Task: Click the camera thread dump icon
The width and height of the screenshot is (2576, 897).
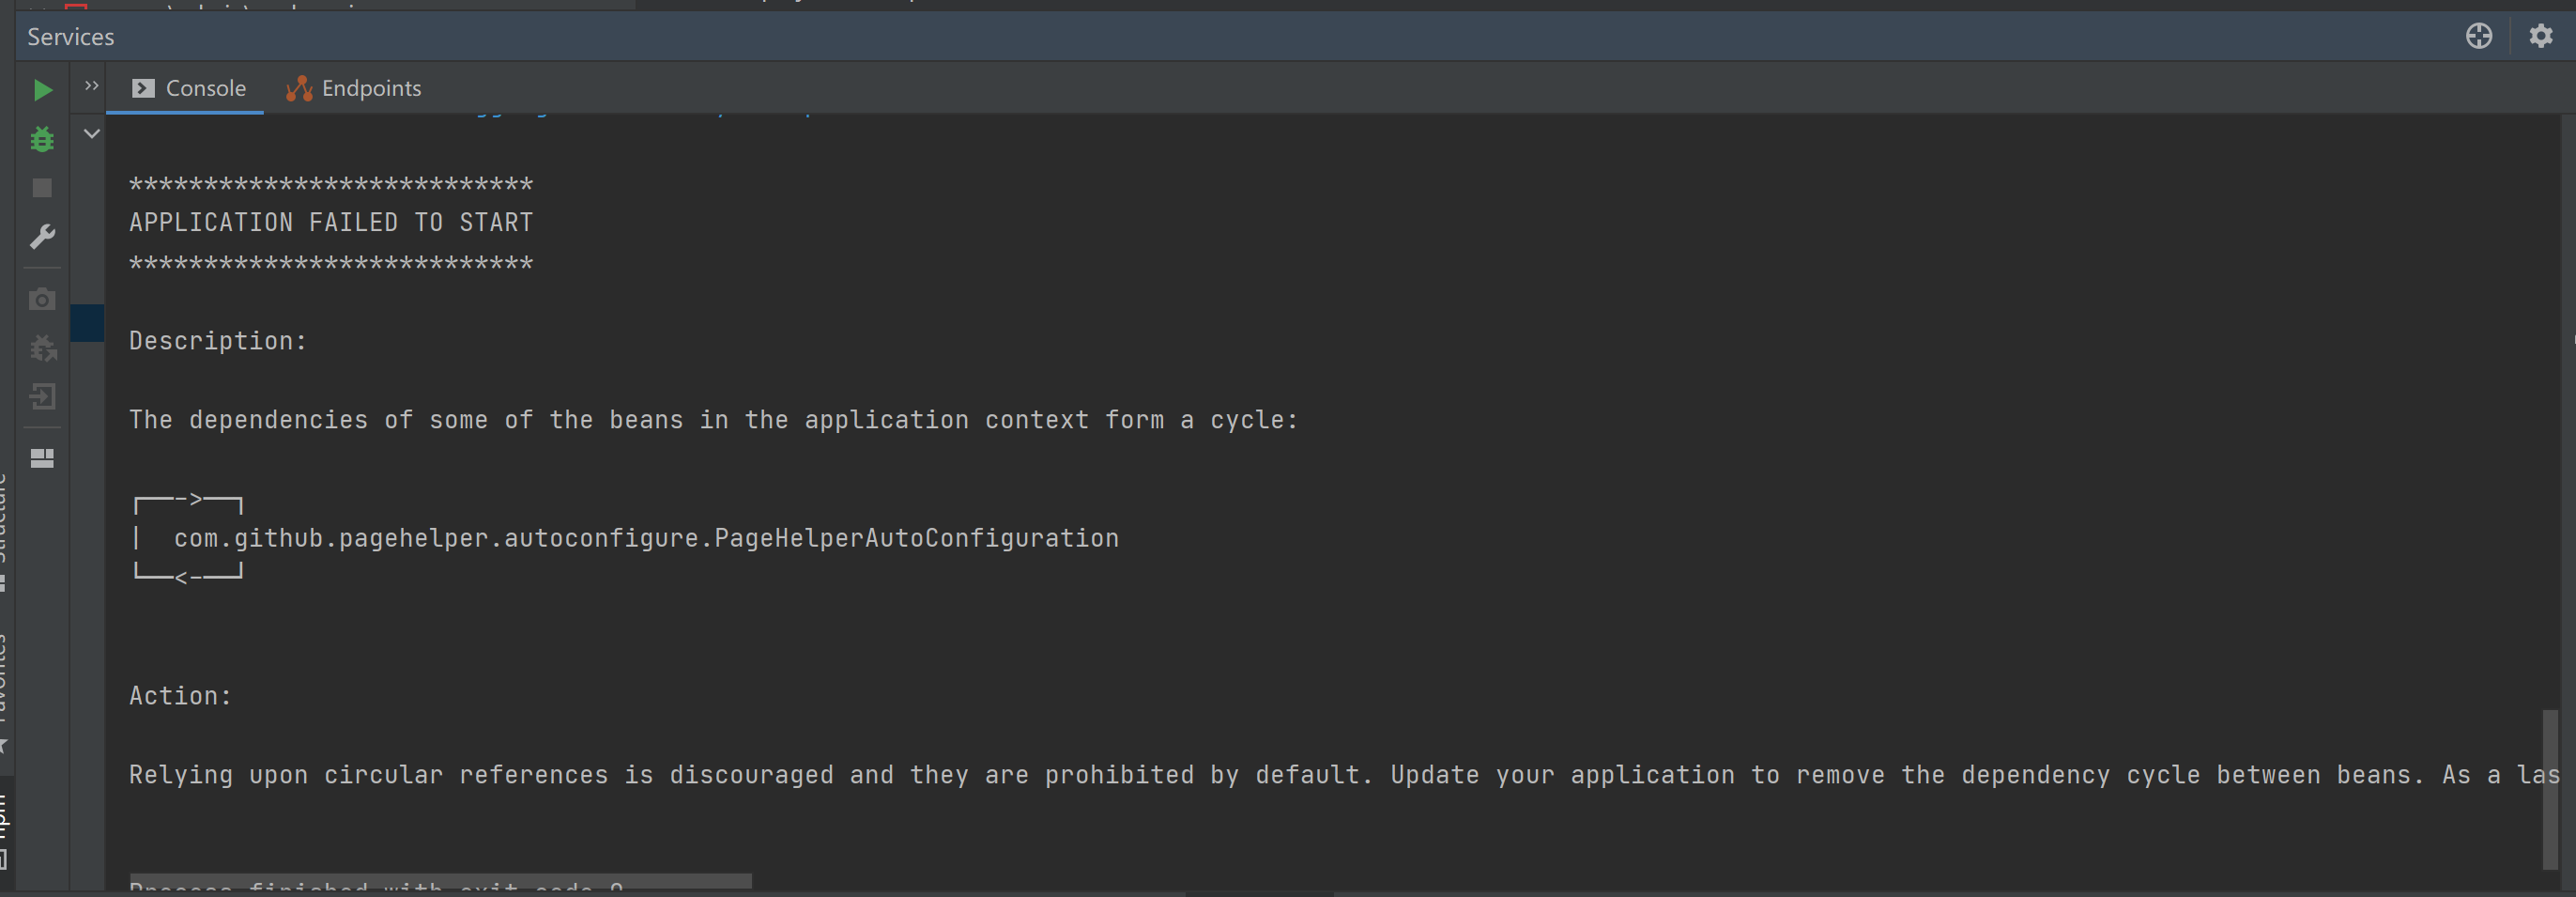Action: click(x=42, y=299)
